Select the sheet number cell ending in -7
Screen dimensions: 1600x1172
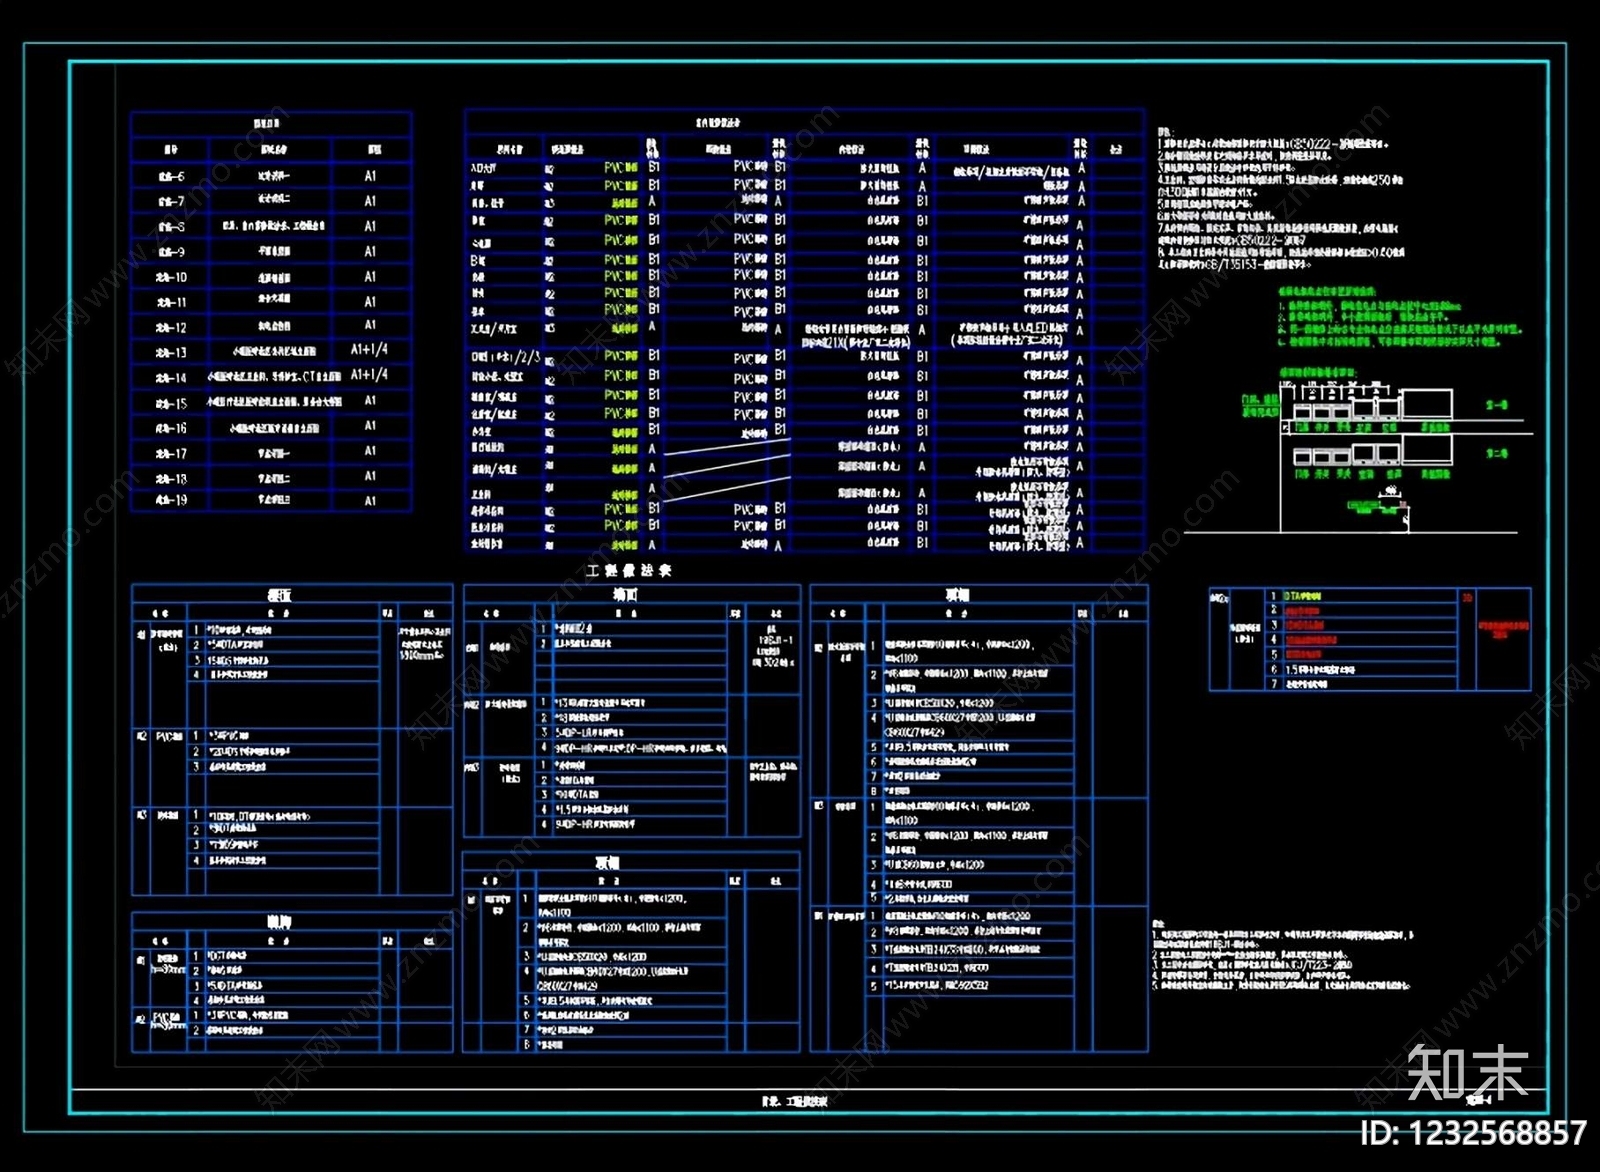pos(170,201)
